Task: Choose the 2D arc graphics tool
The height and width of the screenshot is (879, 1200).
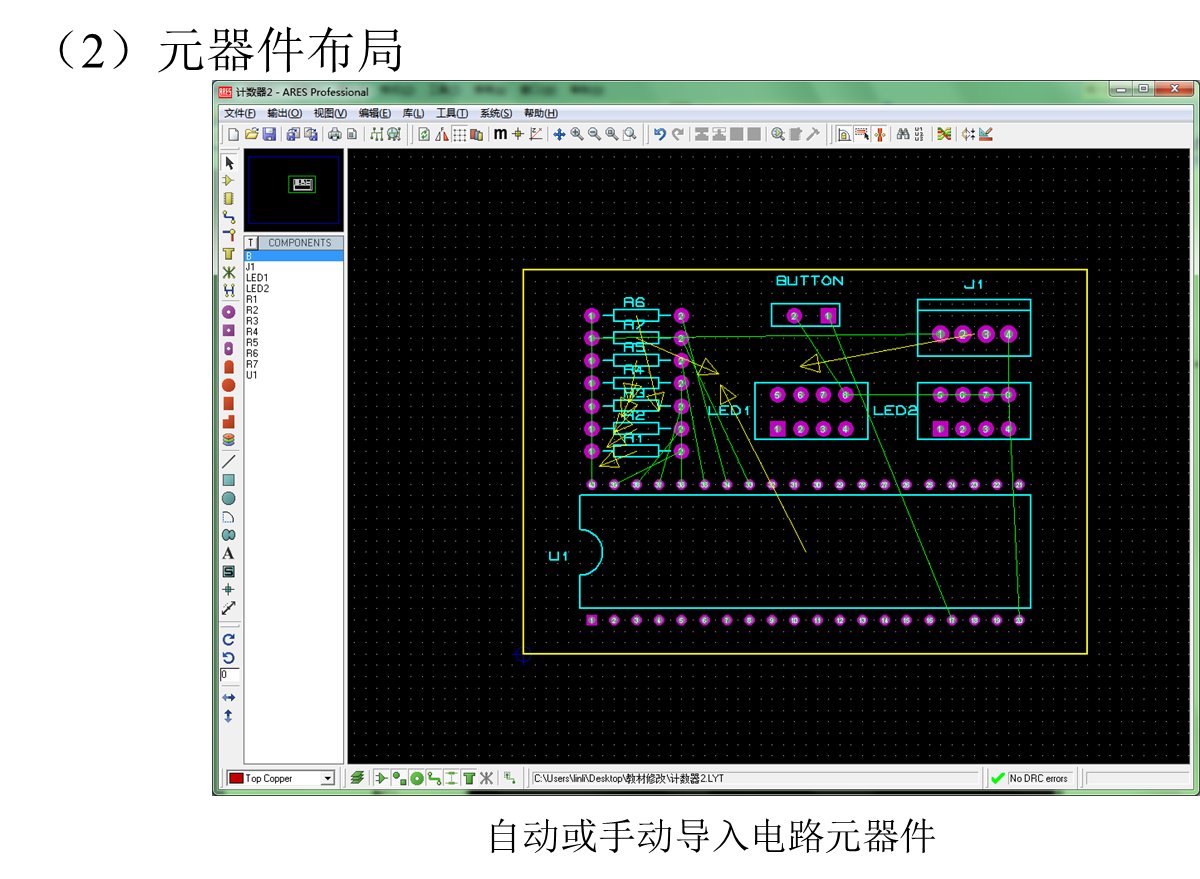Action: [229, 517]
